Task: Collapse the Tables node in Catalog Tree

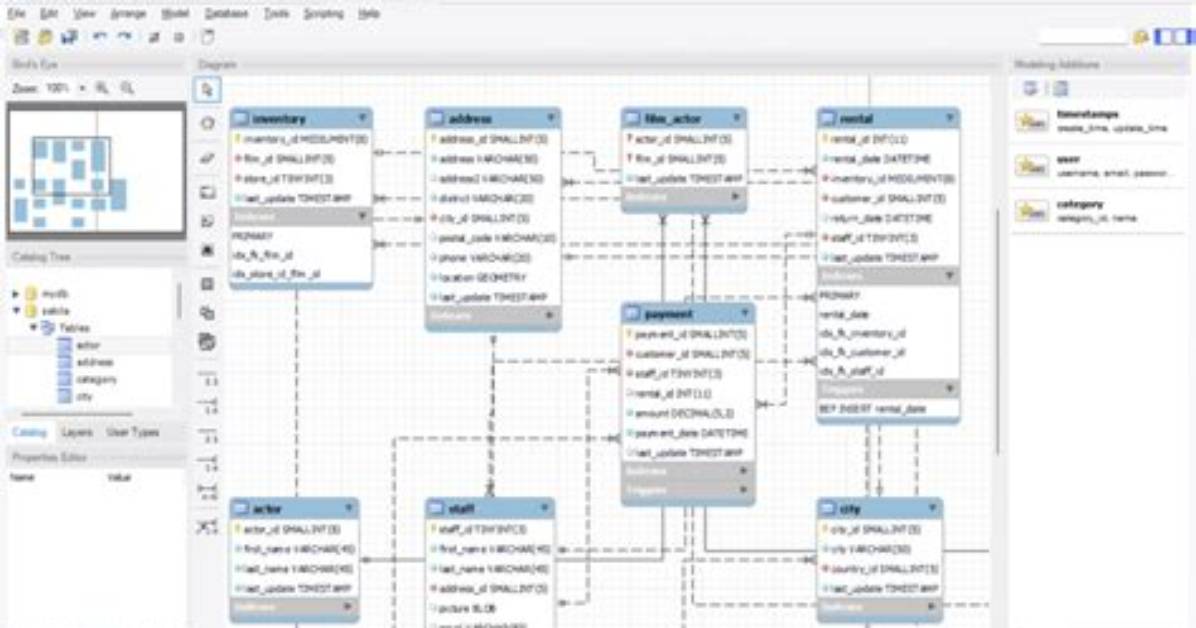Action: [34, 327]
